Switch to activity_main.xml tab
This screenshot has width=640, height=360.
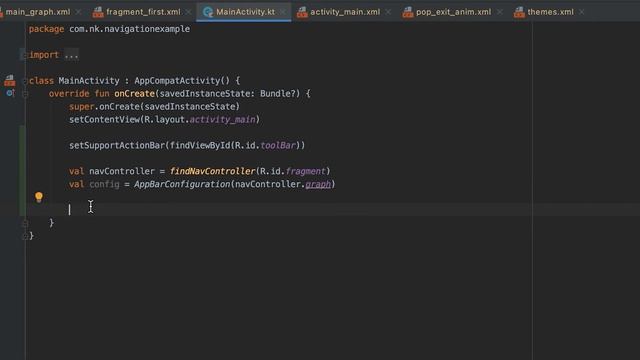point(345,12)
